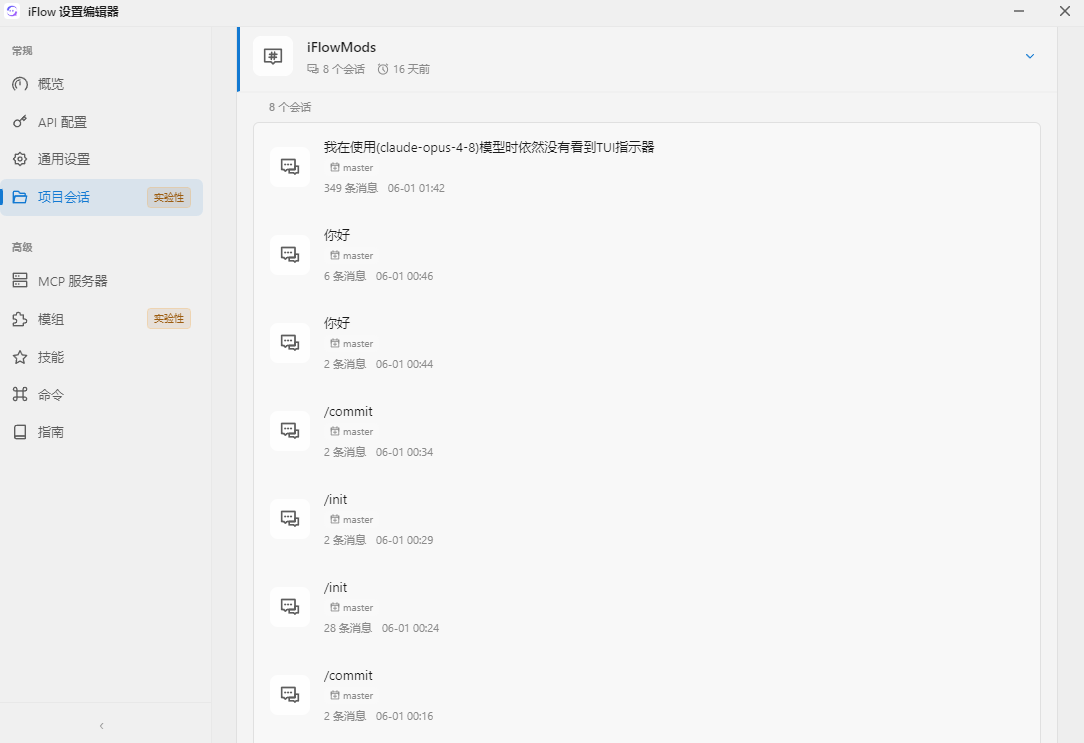The image size is (1084, 743).
Task: Click the iFlow logo in title bar
Action: [12, 11]
